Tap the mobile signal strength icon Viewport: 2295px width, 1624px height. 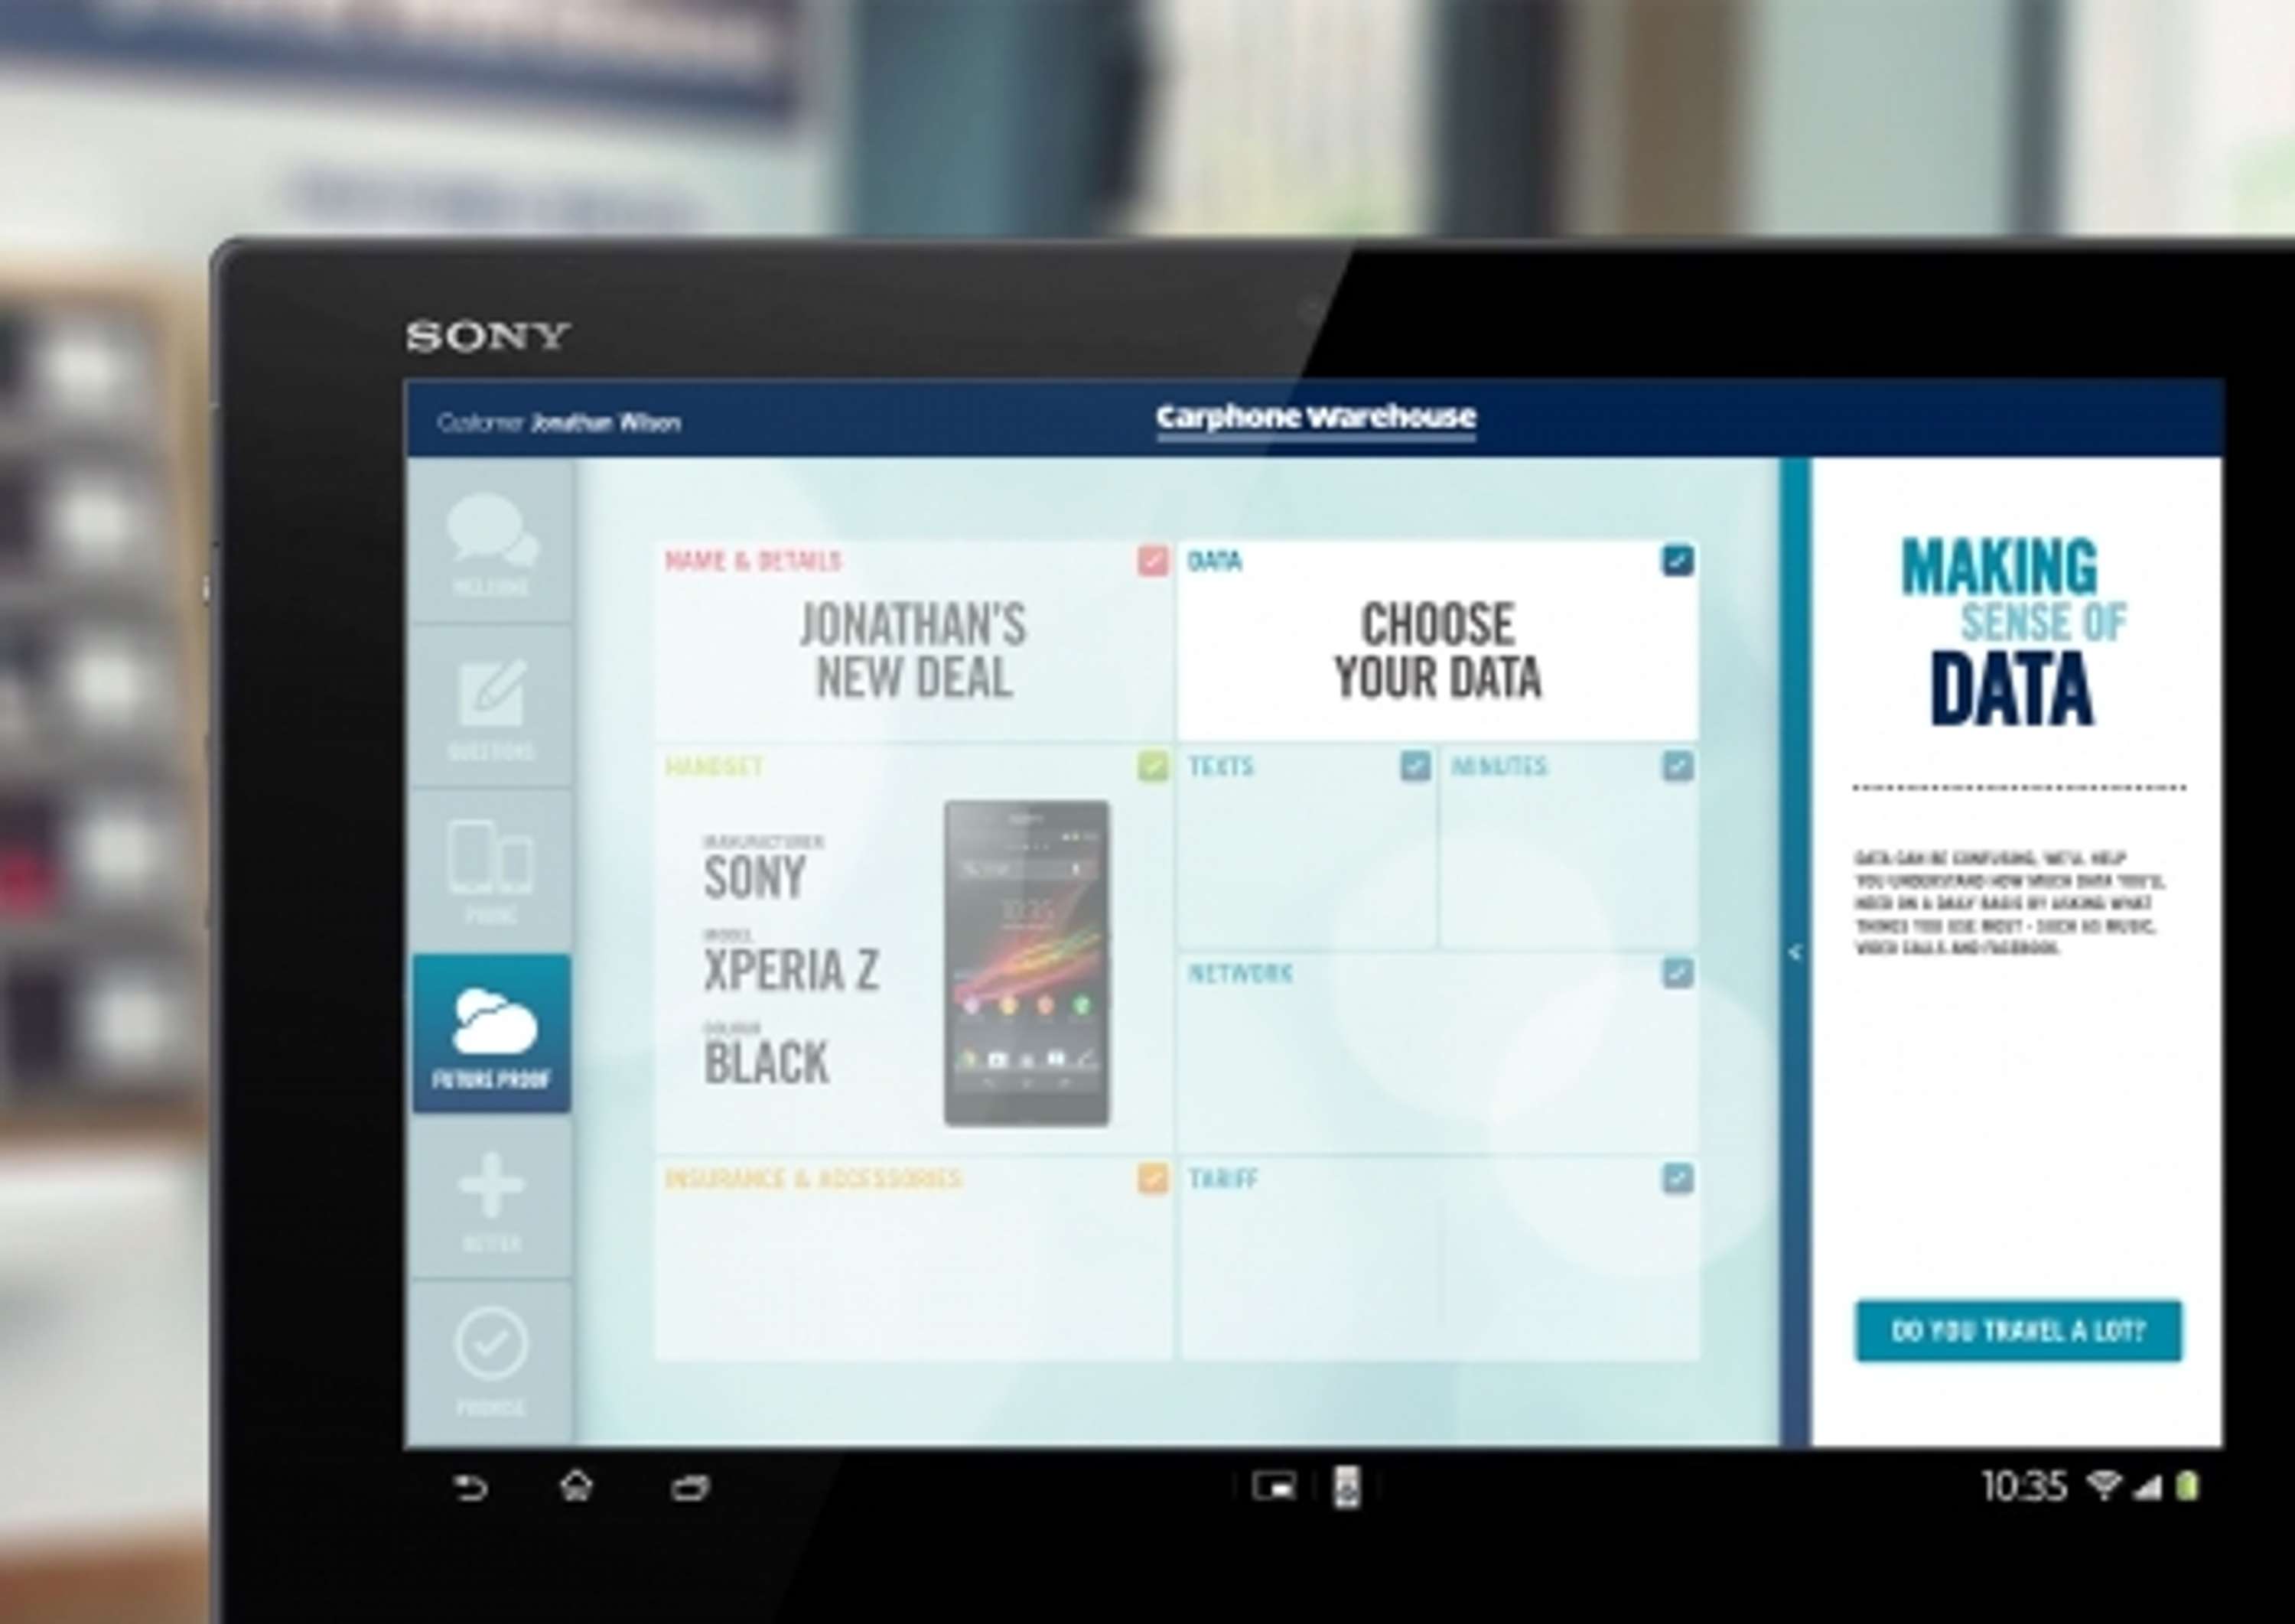(x=2147, y=1487)
